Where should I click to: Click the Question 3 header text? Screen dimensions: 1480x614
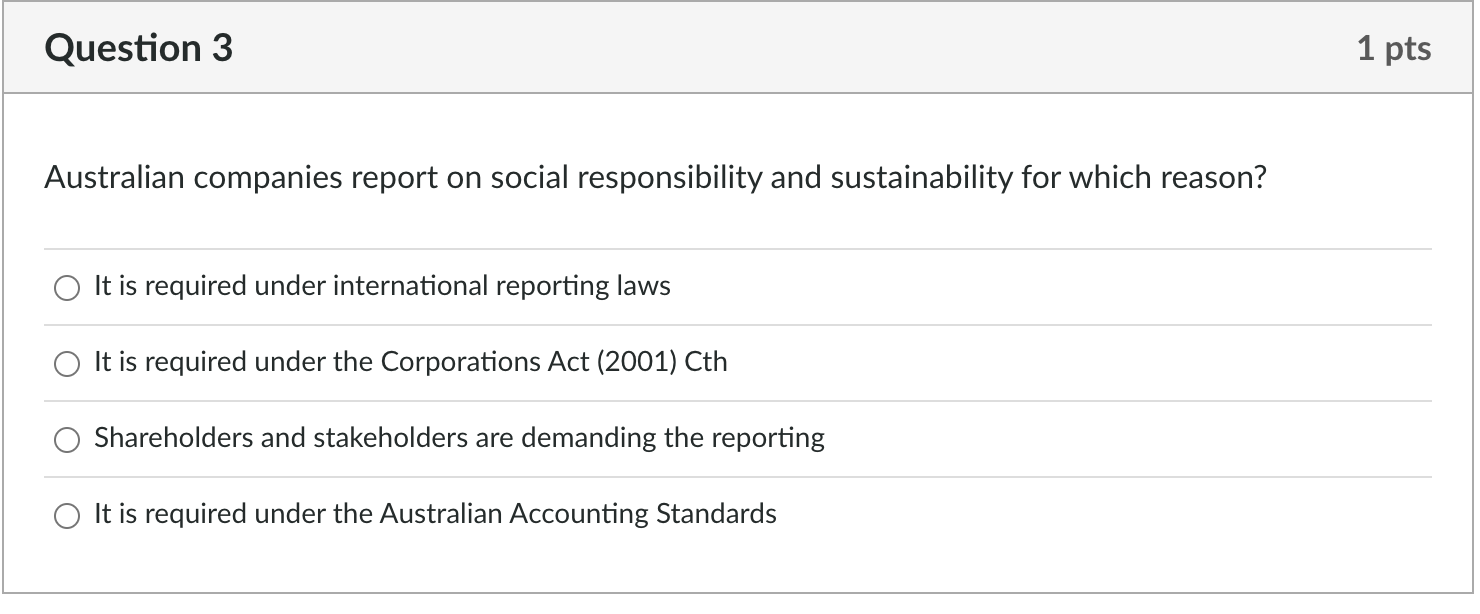tap(140, 46)
